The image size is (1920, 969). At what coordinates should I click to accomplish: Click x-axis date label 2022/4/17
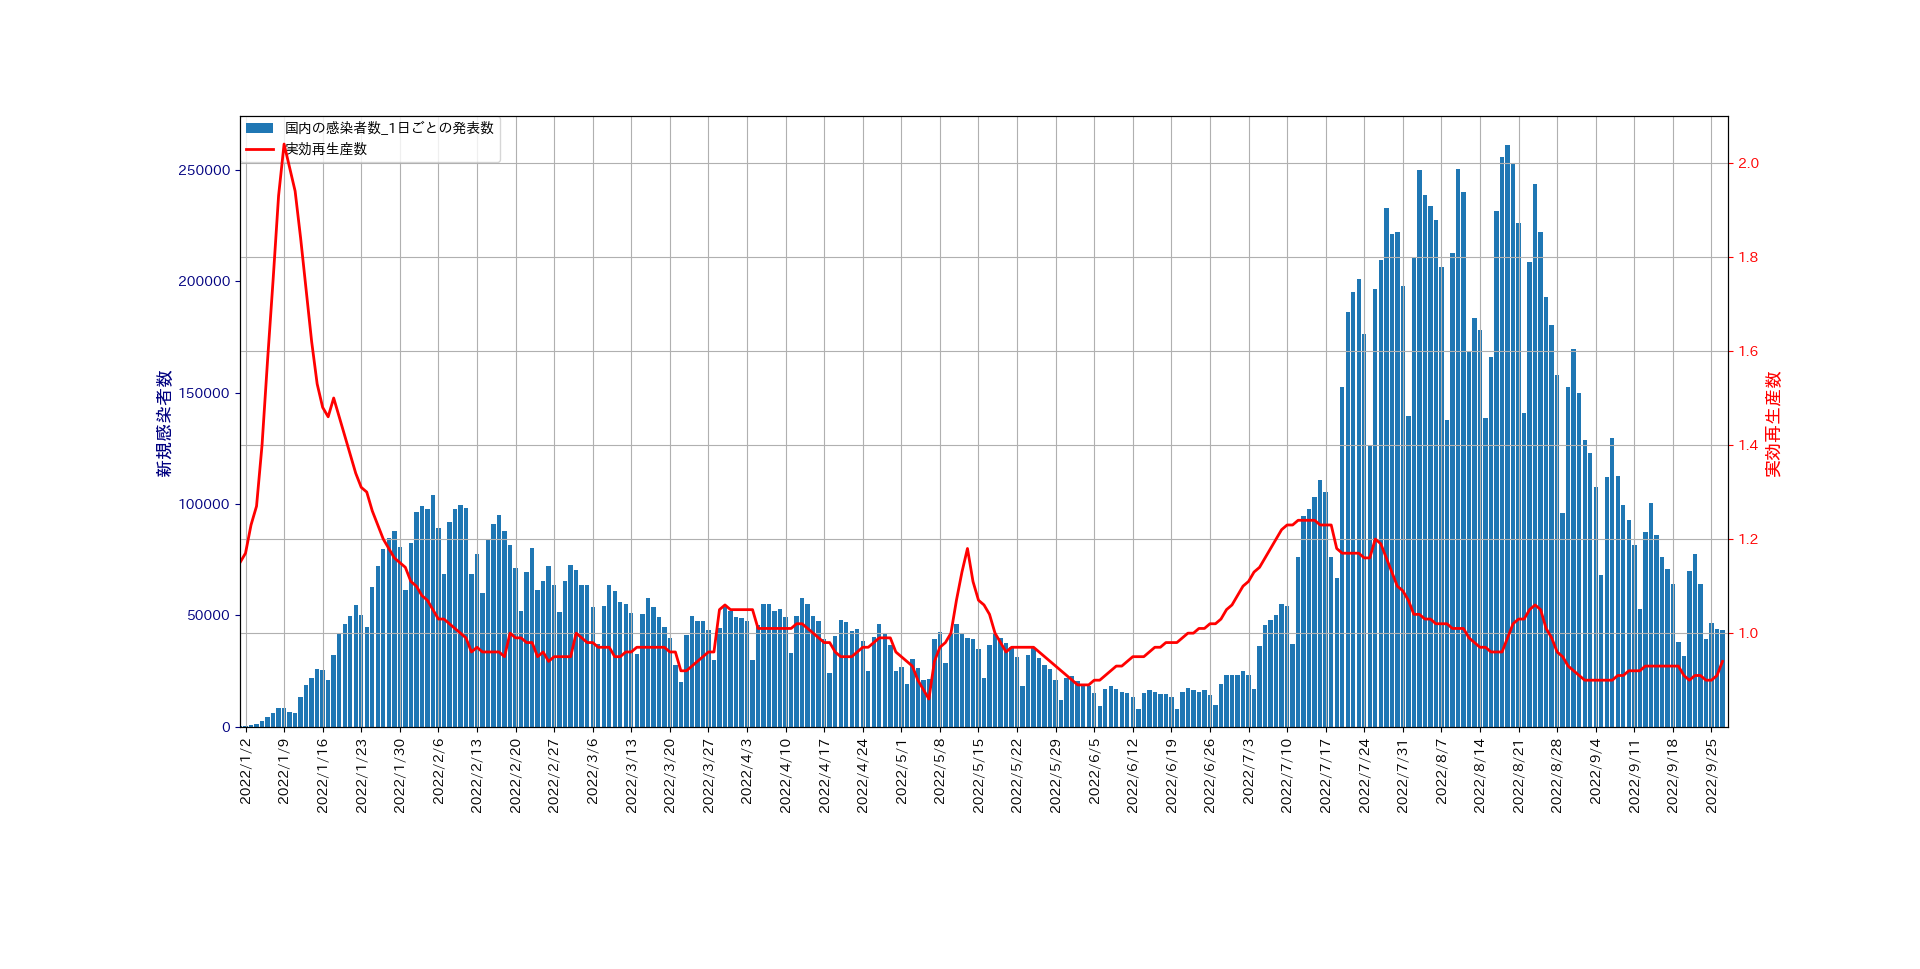(x=824, y=776)
